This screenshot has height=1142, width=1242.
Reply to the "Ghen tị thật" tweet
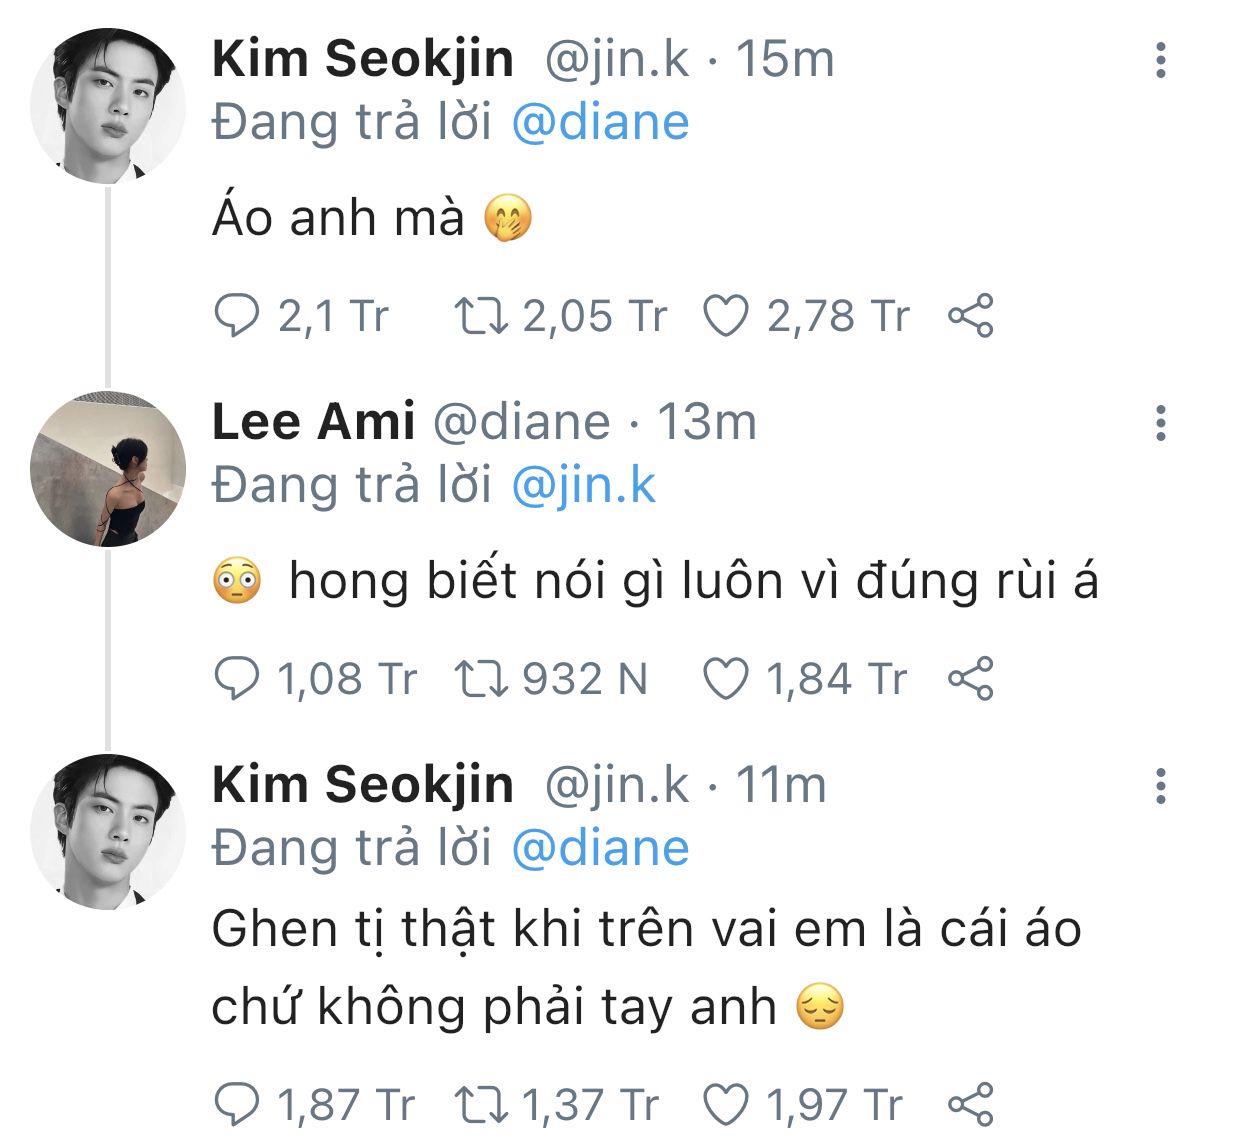[237, 1105]
